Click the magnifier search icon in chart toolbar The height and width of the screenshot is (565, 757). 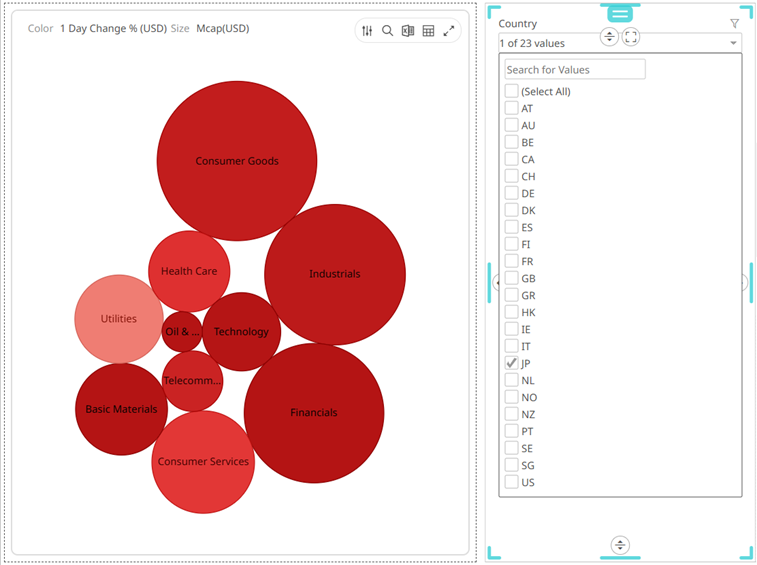click(387, 31)
